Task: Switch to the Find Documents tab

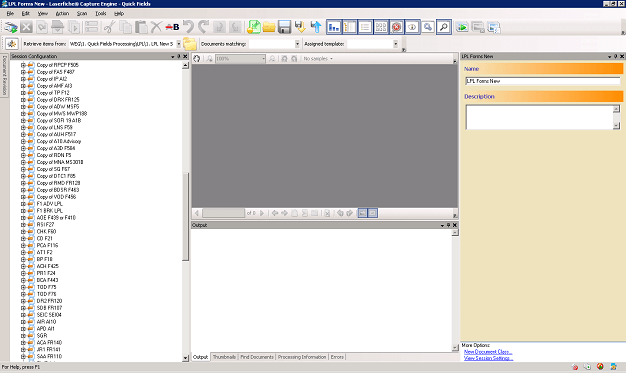Action: tap(257, 357)
